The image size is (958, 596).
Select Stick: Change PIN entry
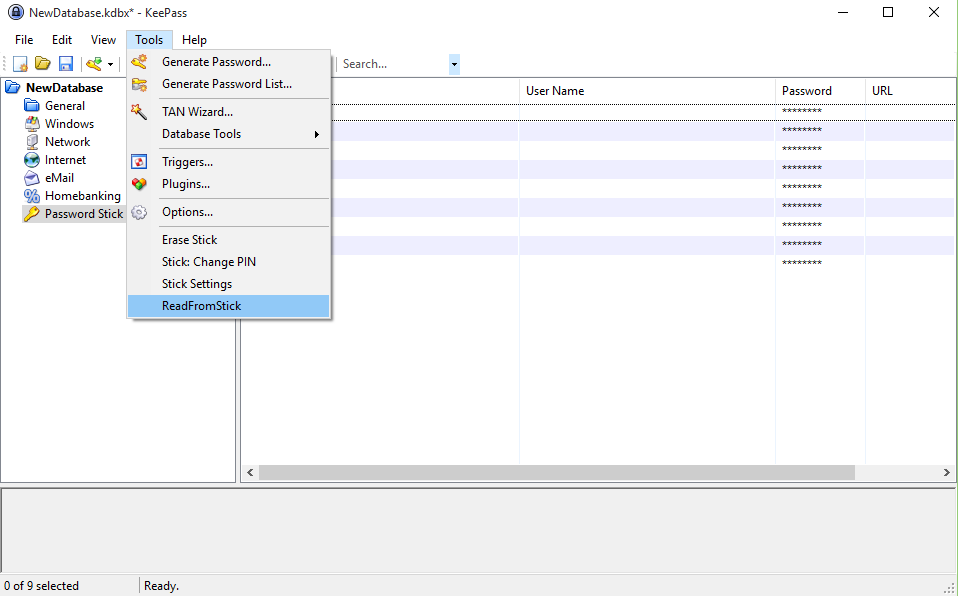[229, 262]
